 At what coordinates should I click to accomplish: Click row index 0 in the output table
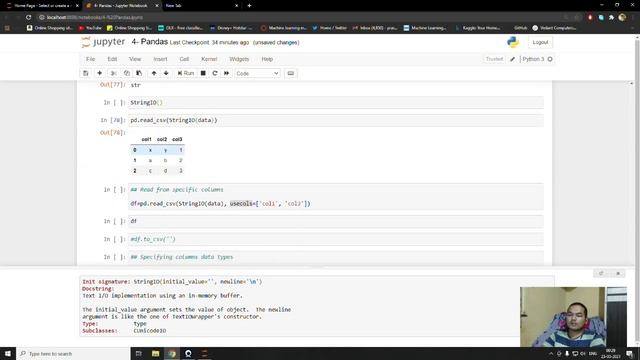[x=135, y=150]
